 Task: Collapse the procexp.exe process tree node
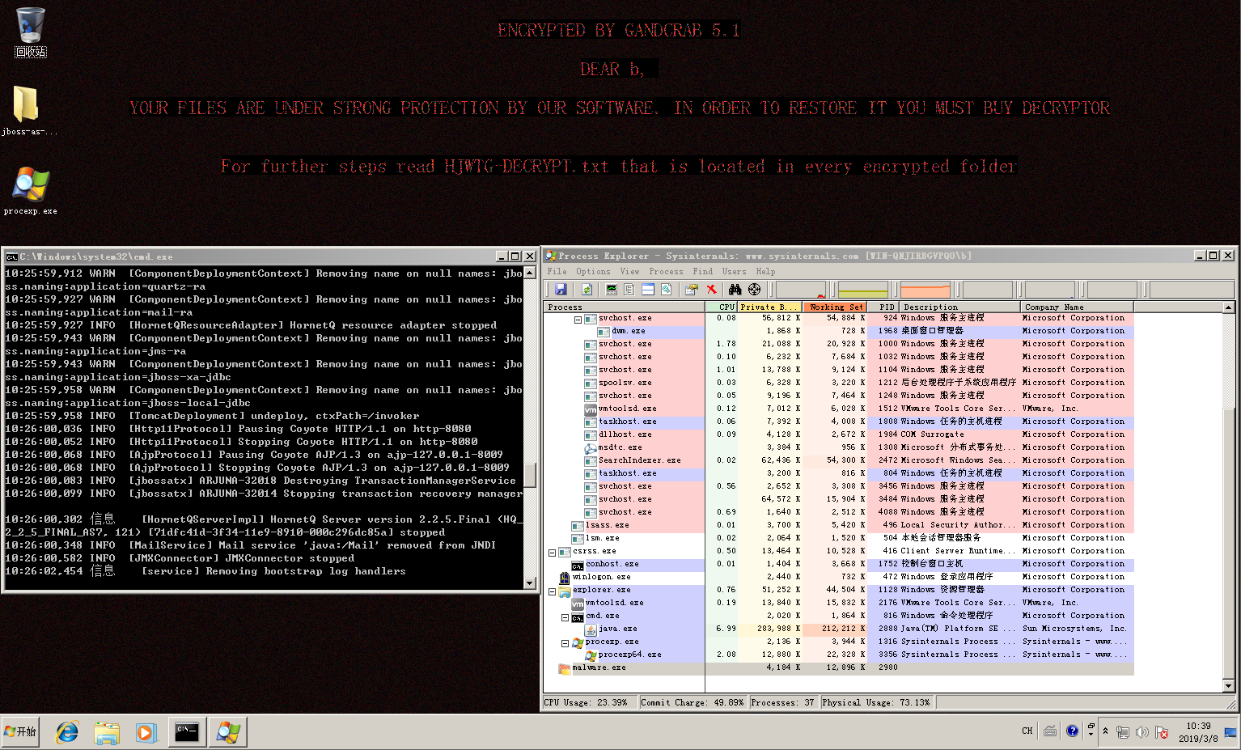pos(565,642)
